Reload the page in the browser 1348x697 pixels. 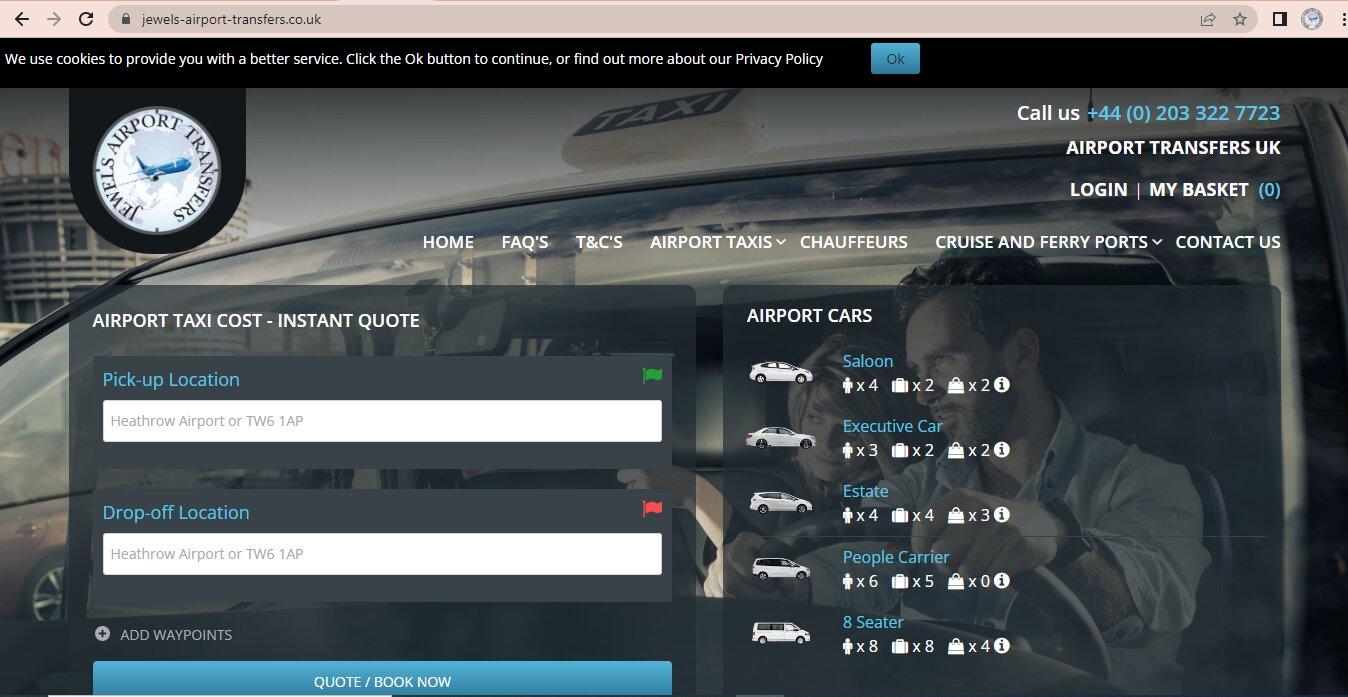(x=86, y=19)
